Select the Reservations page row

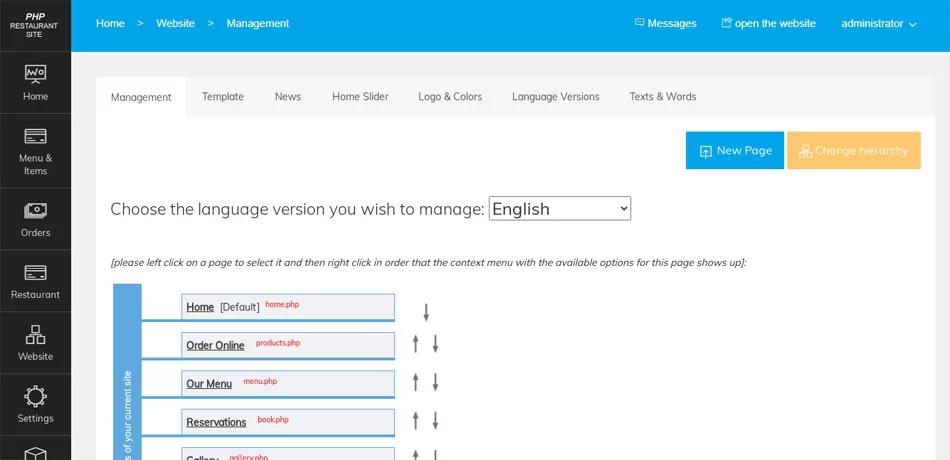pyautogui.click(x=288, y=422)
